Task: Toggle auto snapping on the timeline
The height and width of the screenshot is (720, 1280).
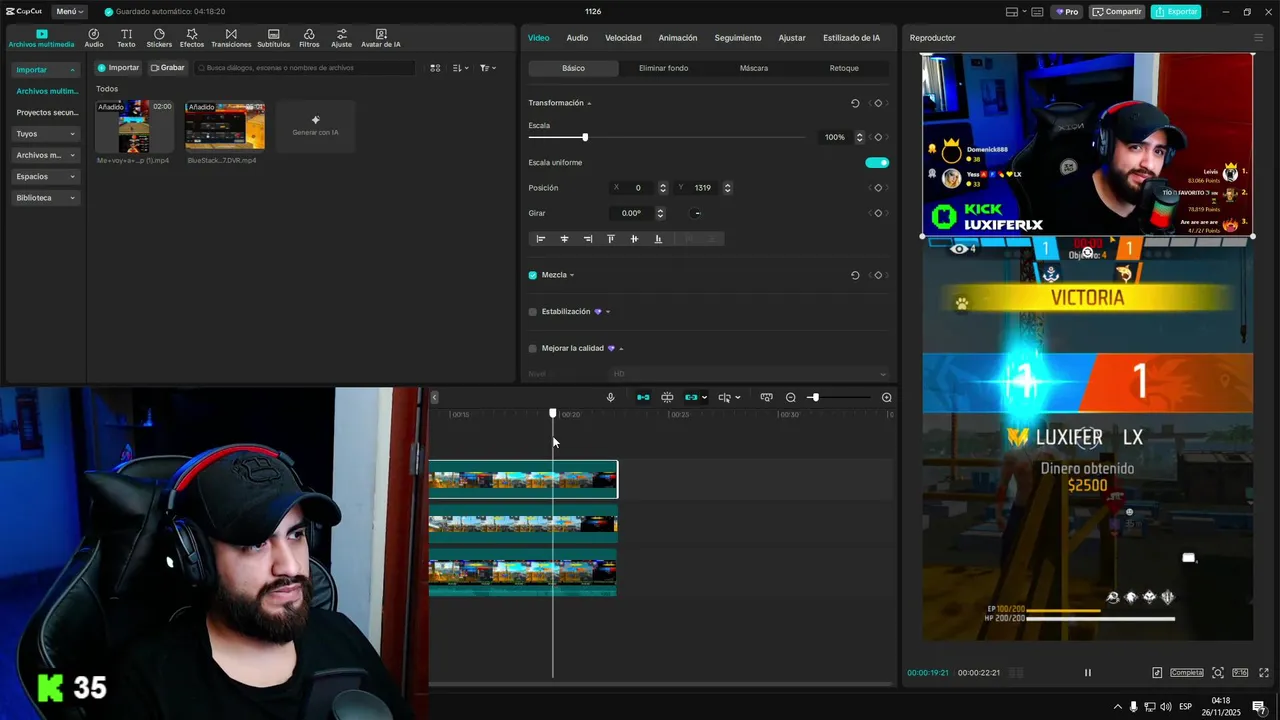Action: click(667, 397)
